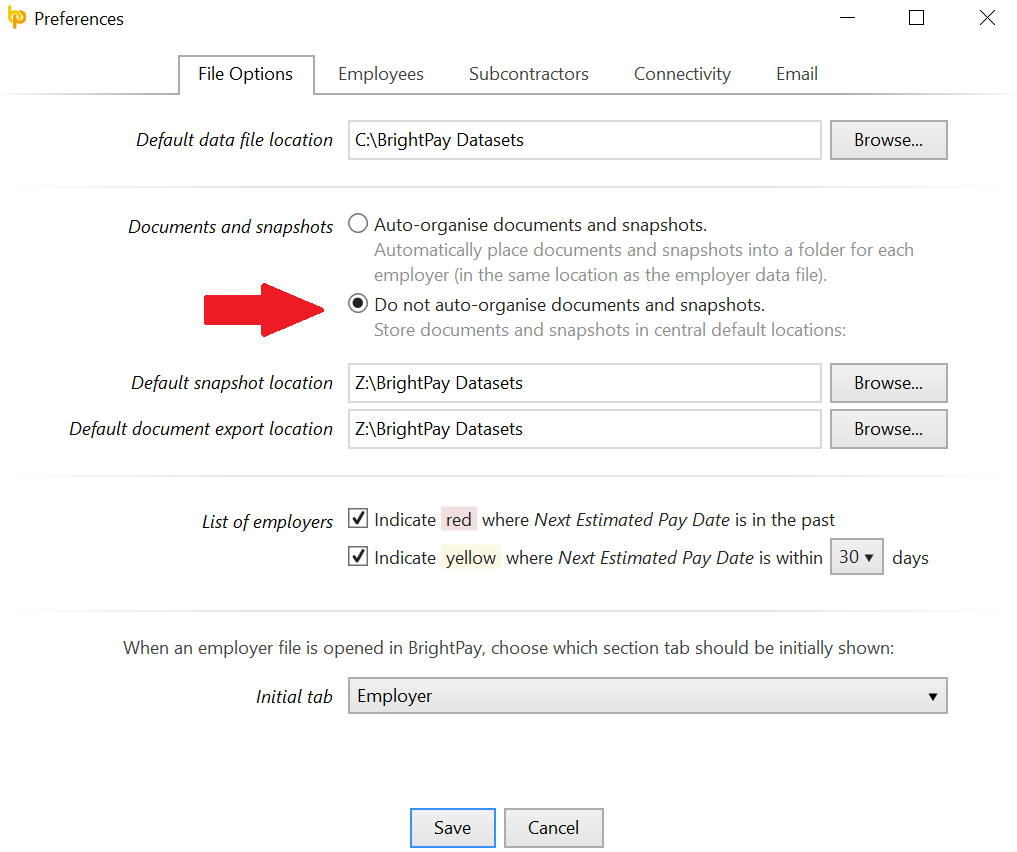Edit the Default snapshot location field
The height and width of the screenshot is (852, 1017).
[584, 383]
